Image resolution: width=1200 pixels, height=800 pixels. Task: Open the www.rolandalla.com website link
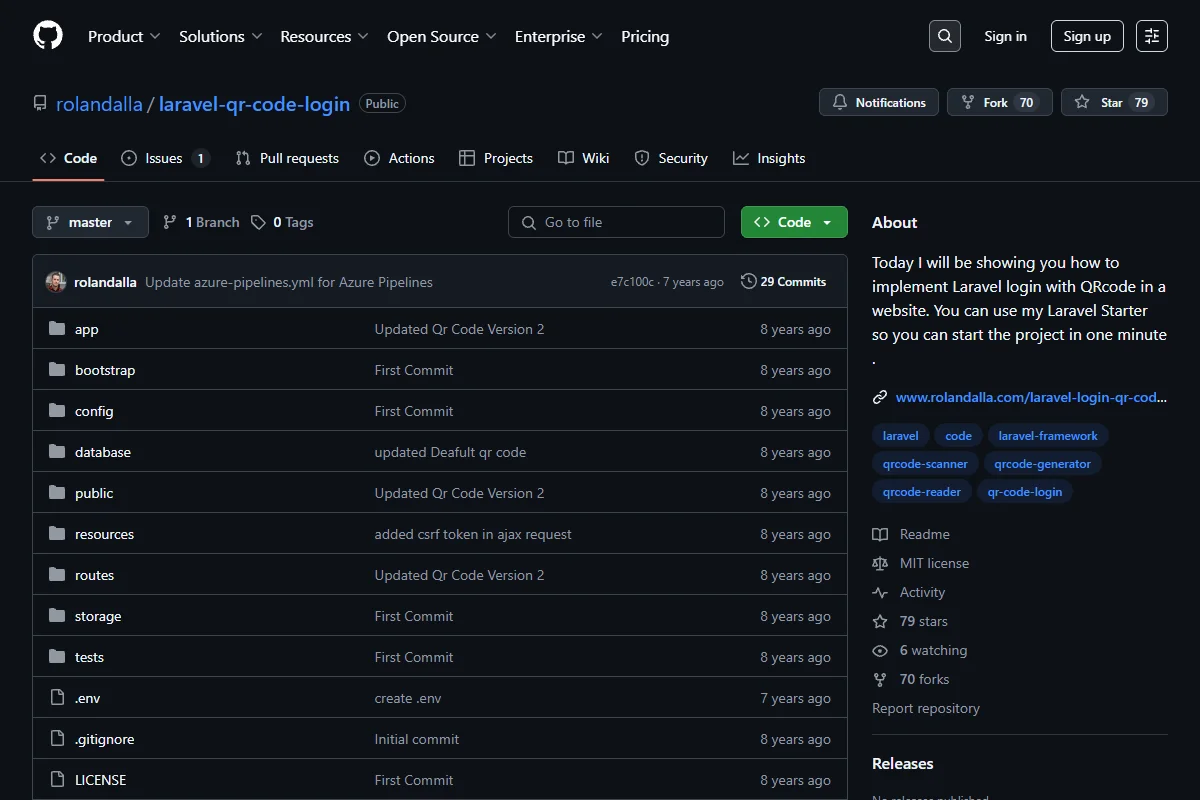coord(1031,397)
